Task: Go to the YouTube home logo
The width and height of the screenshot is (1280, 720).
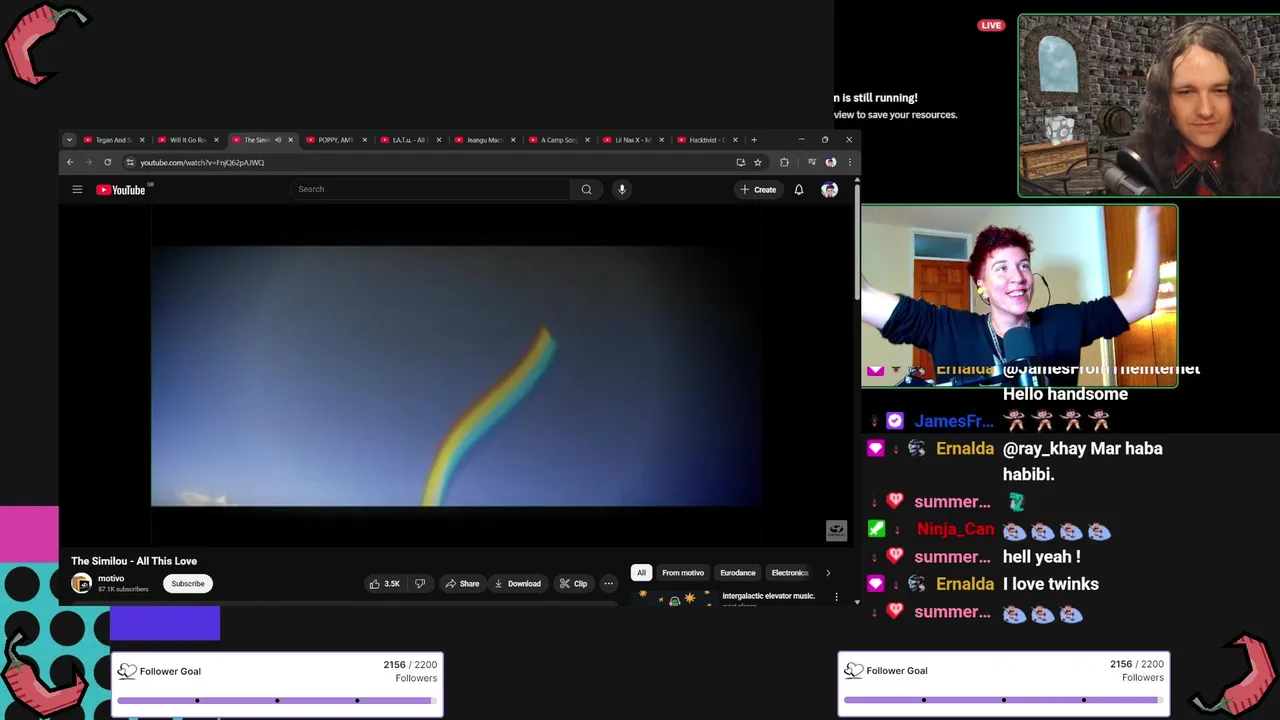Action: pyautogui.click(x=121, y=189)
